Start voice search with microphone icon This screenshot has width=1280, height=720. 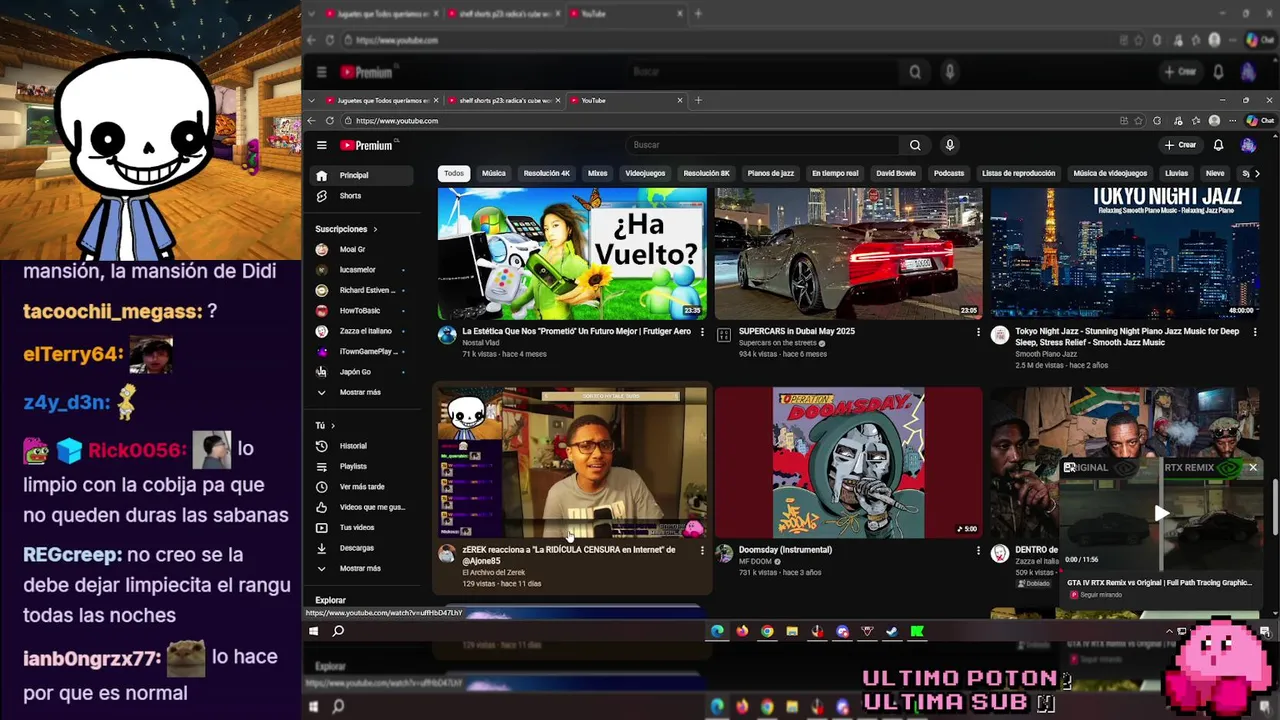950,145
